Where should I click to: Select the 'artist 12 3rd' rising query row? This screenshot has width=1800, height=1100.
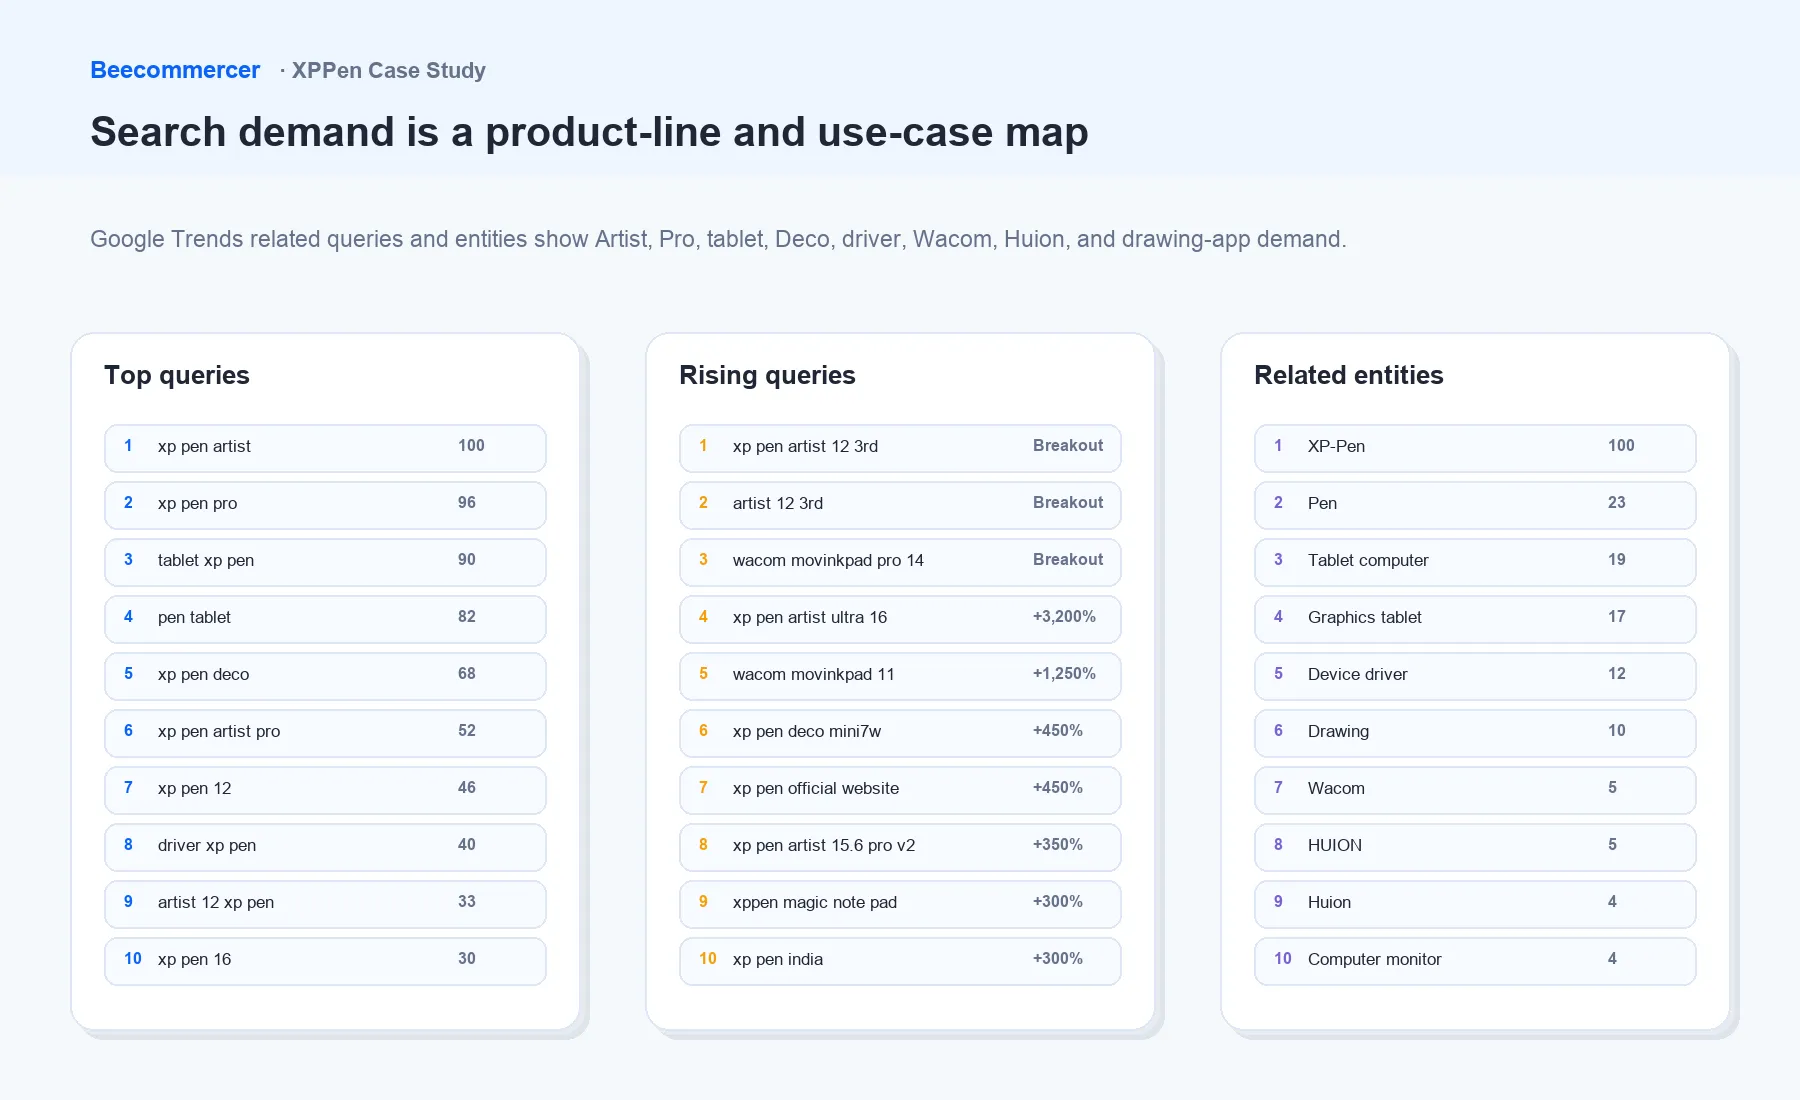pos(900,505)
